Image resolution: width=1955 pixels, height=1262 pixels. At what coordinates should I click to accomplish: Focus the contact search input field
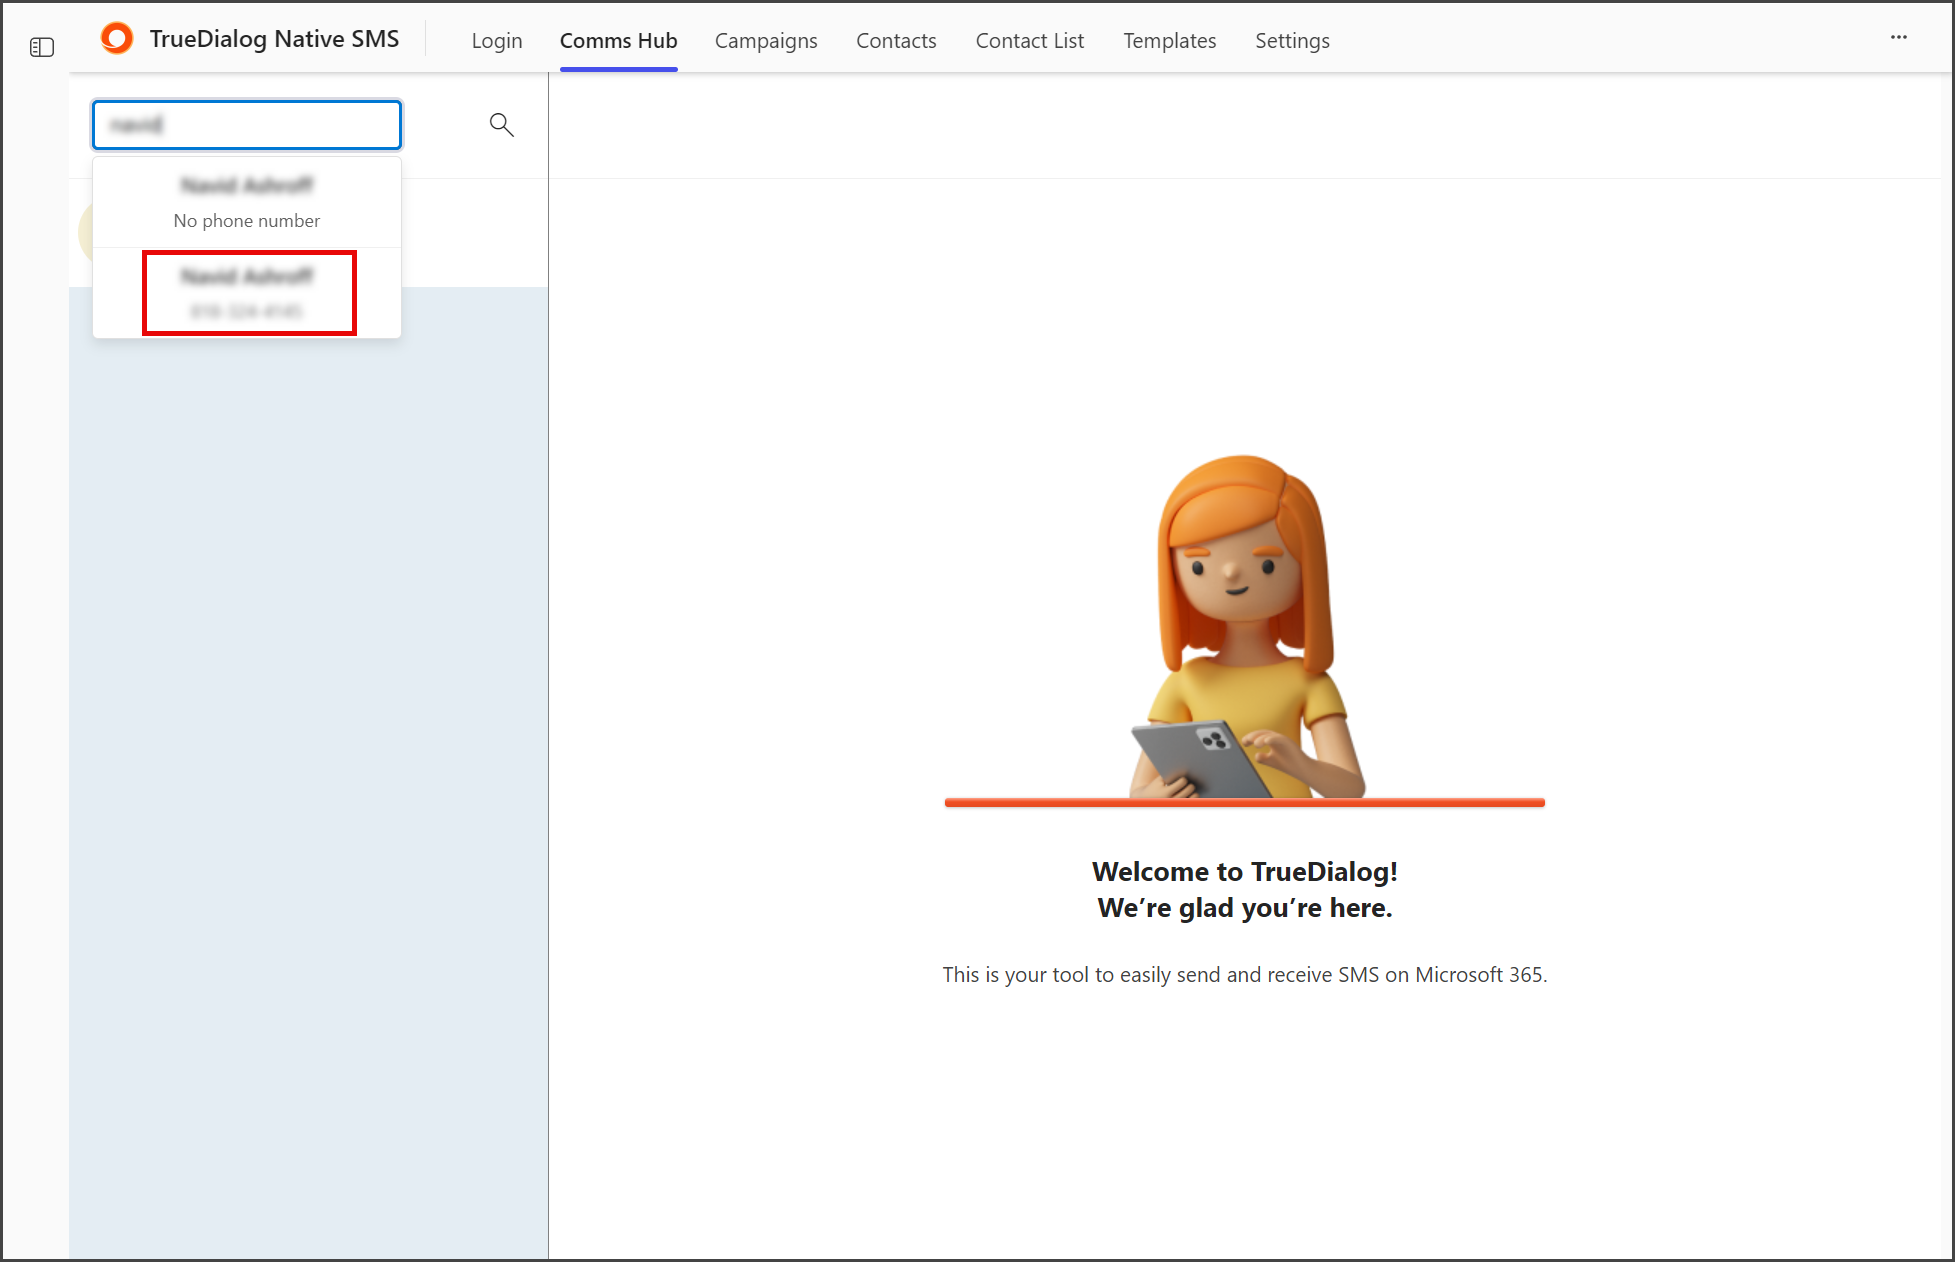click(247, 125)
